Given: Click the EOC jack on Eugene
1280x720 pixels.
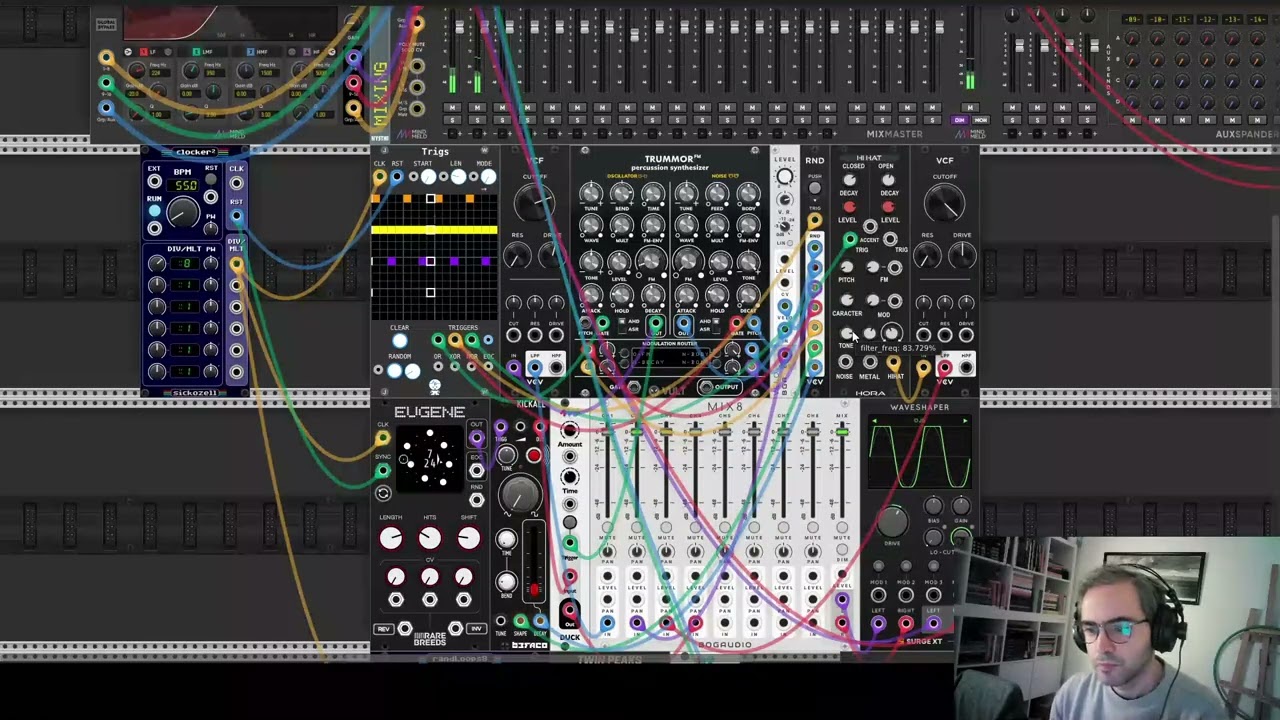Looking at the screenshot, I should point(476,471).
